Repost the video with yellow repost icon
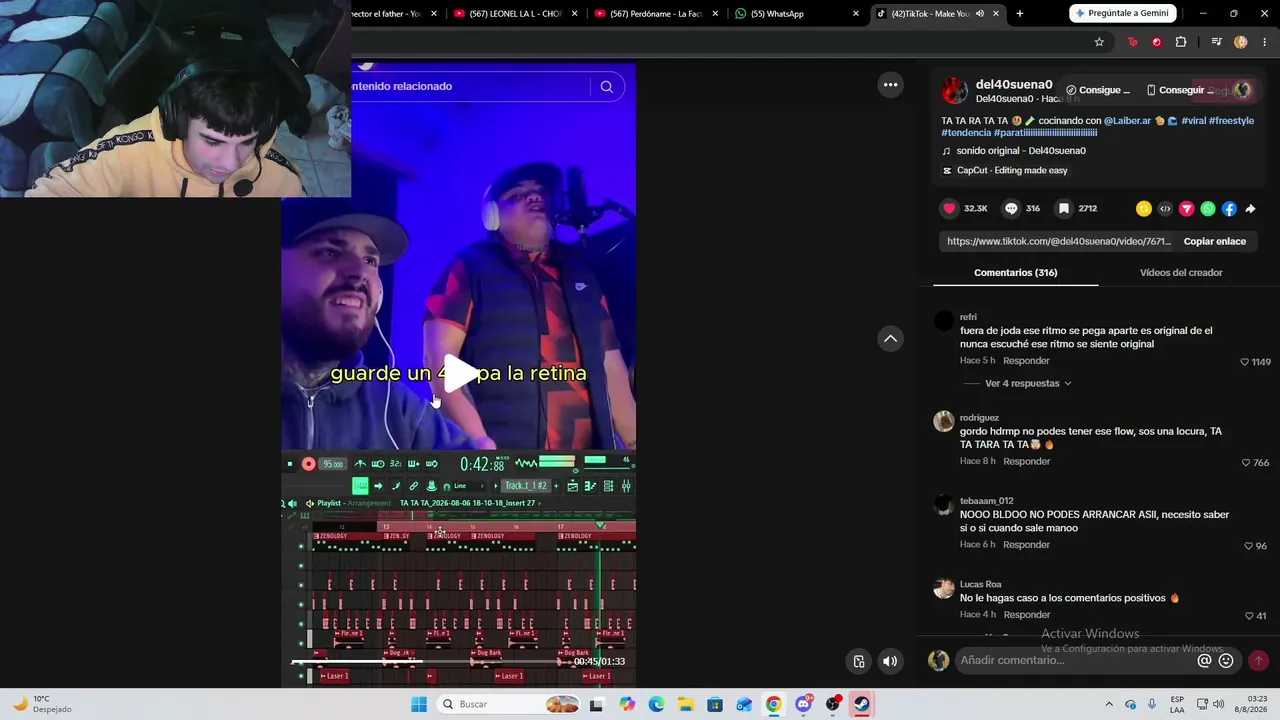The height and width of the screenshot is (720, 1280). click(1144, 209)
